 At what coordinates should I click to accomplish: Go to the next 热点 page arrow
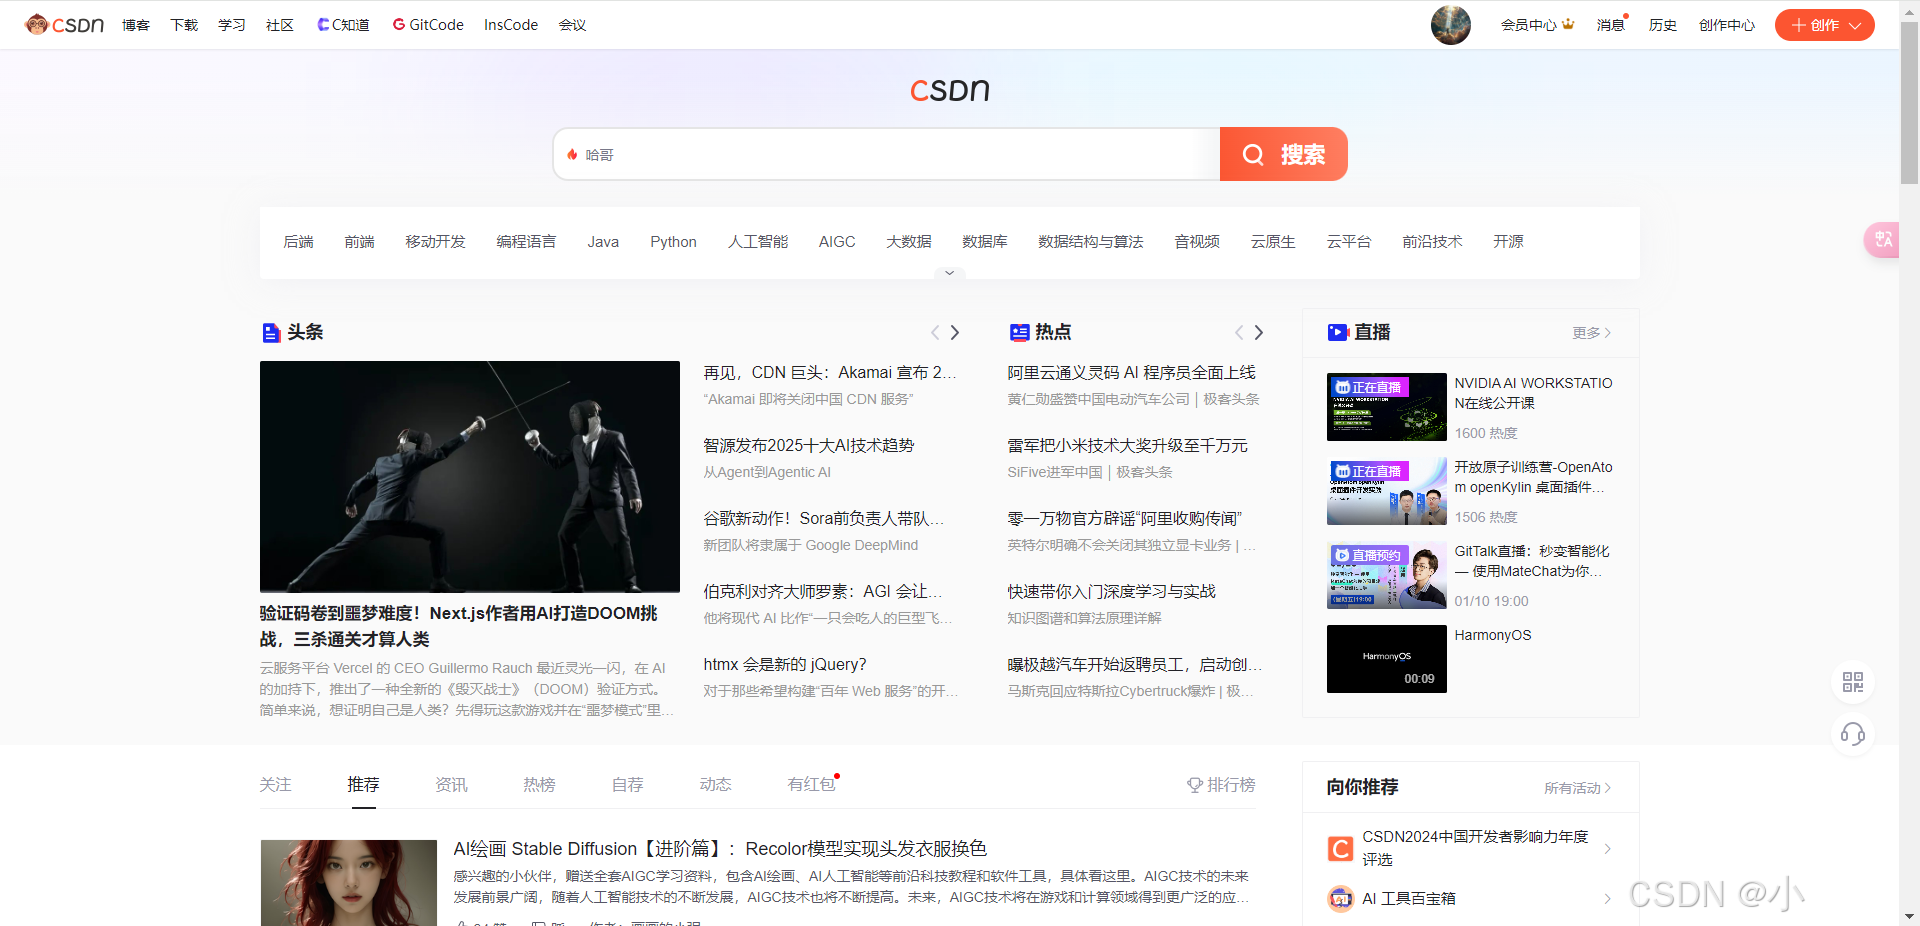(1259, 332)
